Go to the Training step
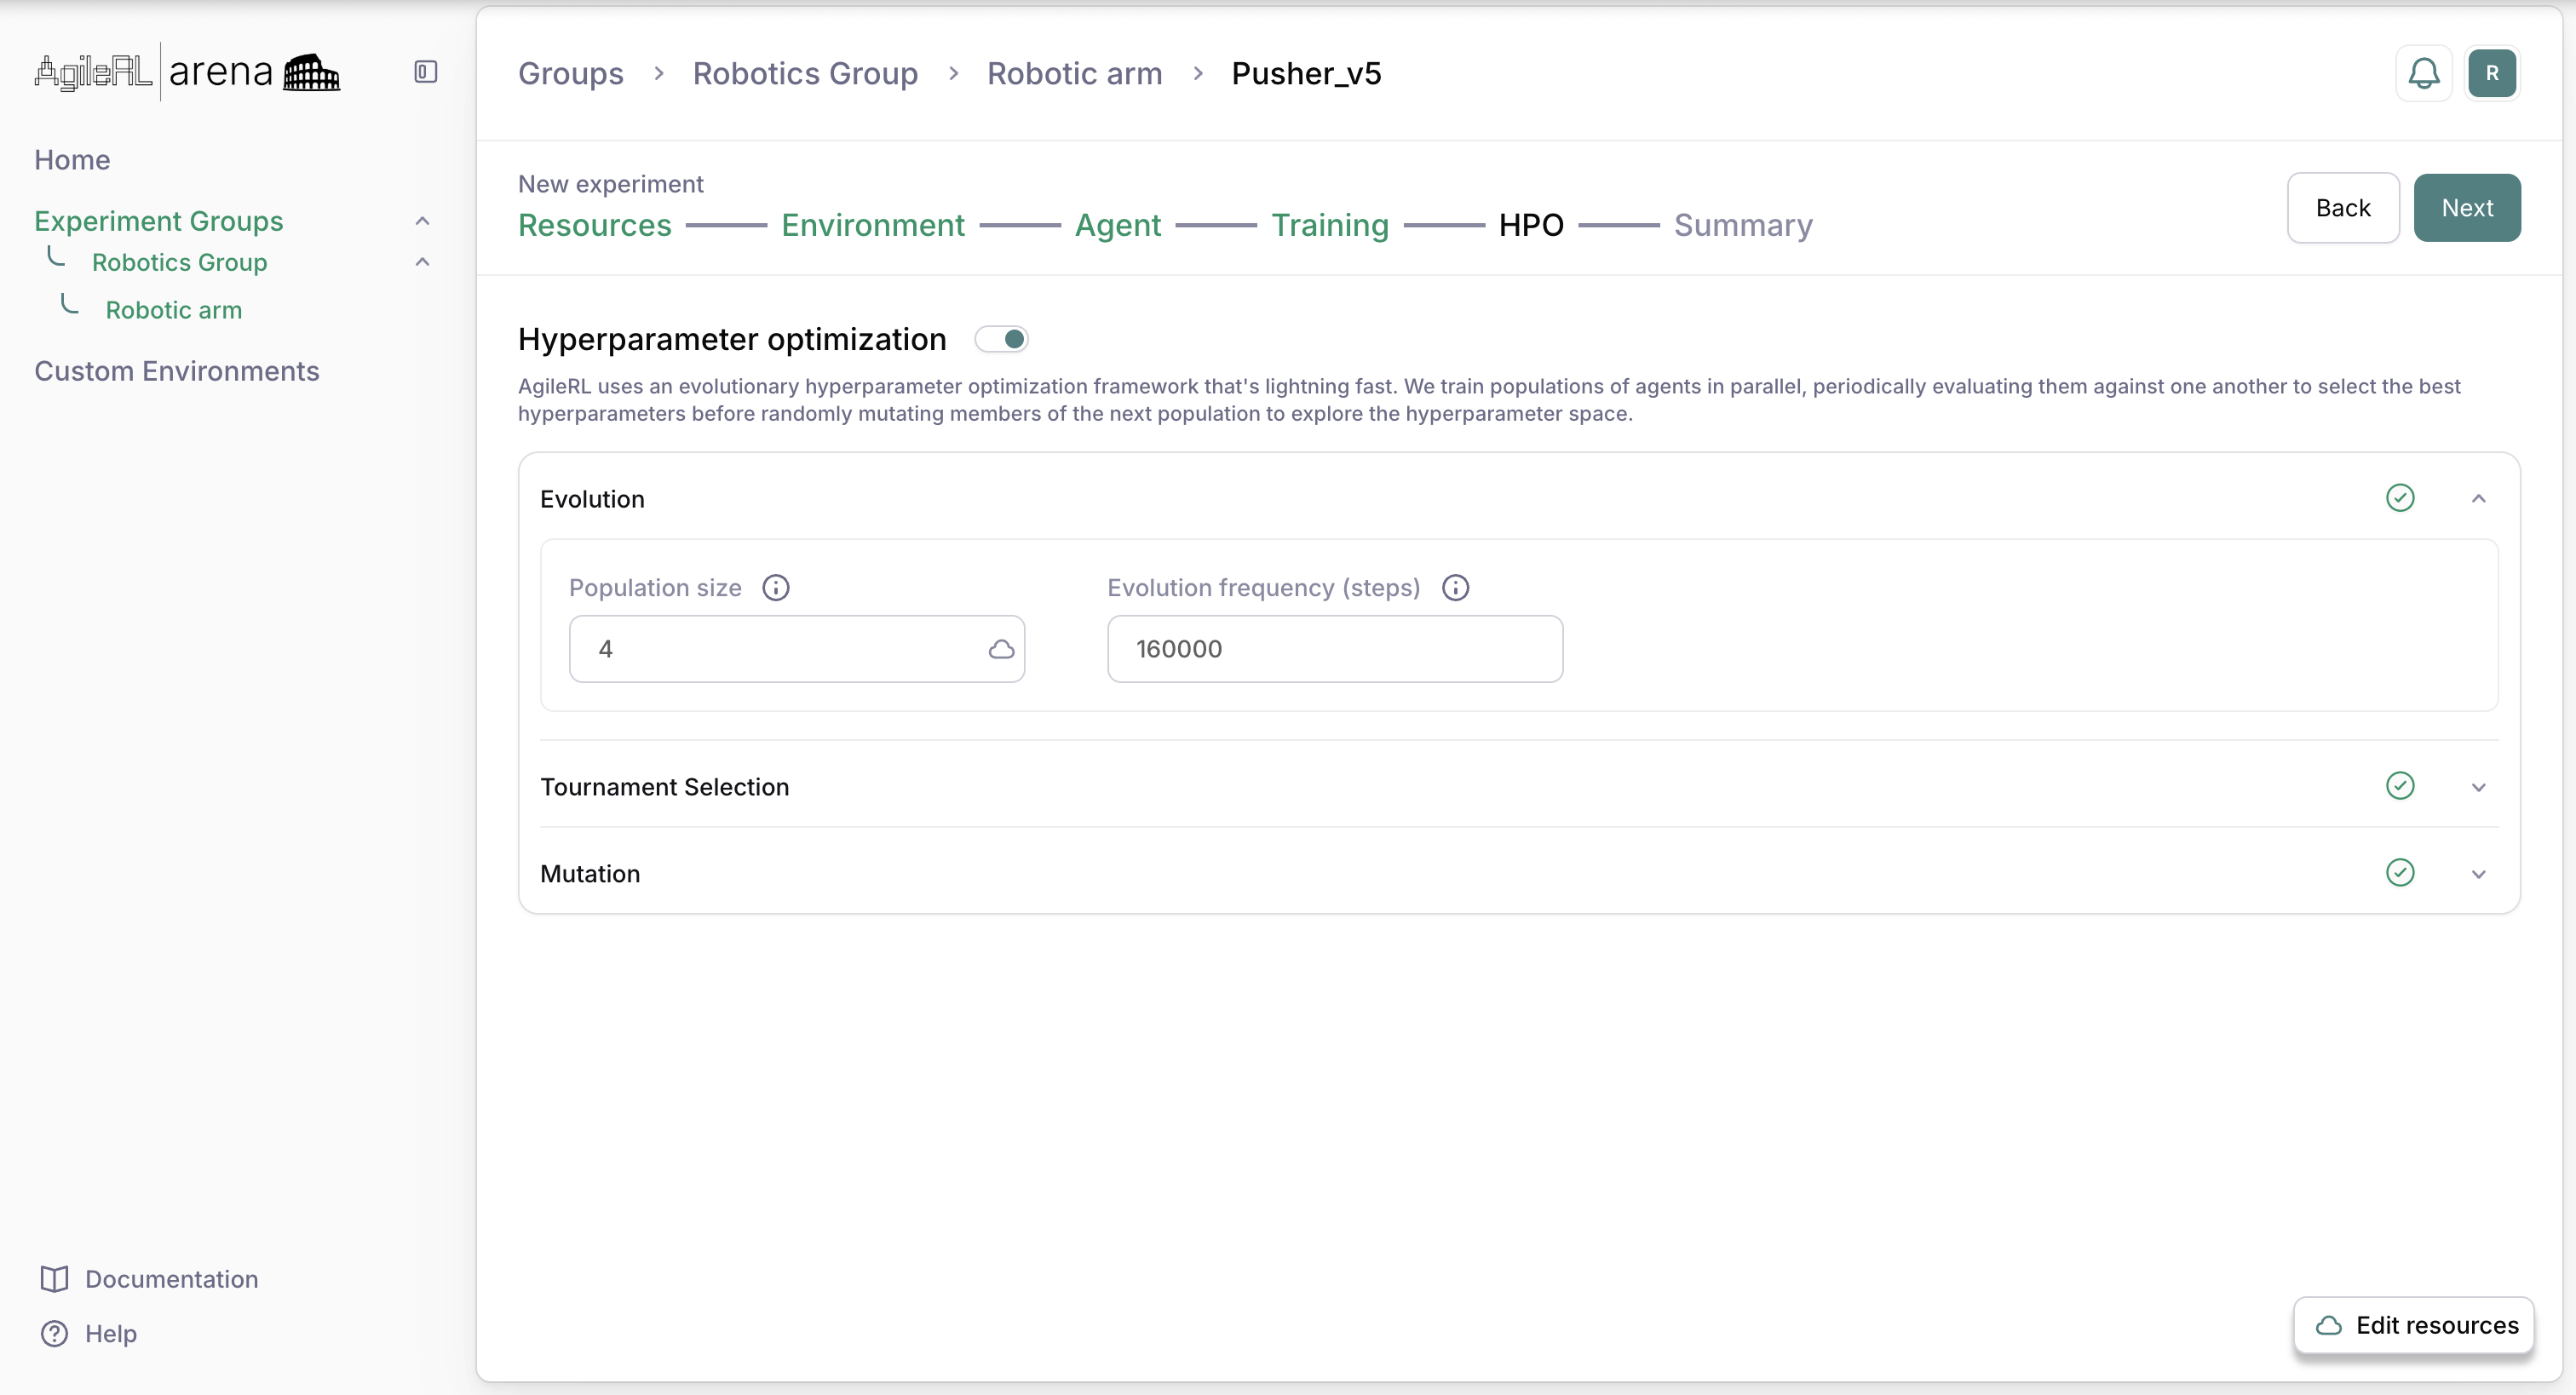The height and width of the screenshot is (1395, 2576). click(x=1329, y=226)
